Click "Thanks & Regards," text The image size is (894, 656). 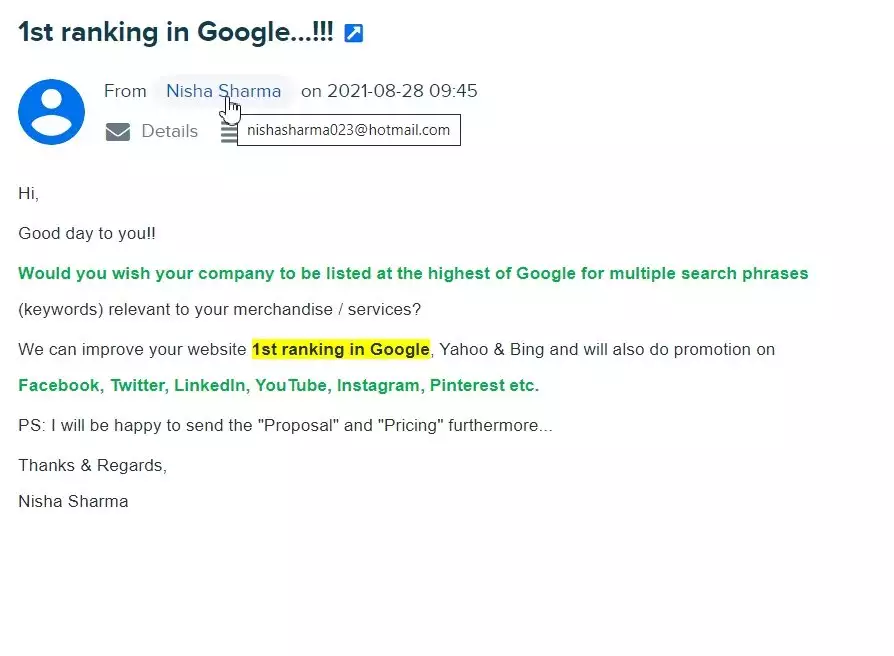click(x=92, y=466)
